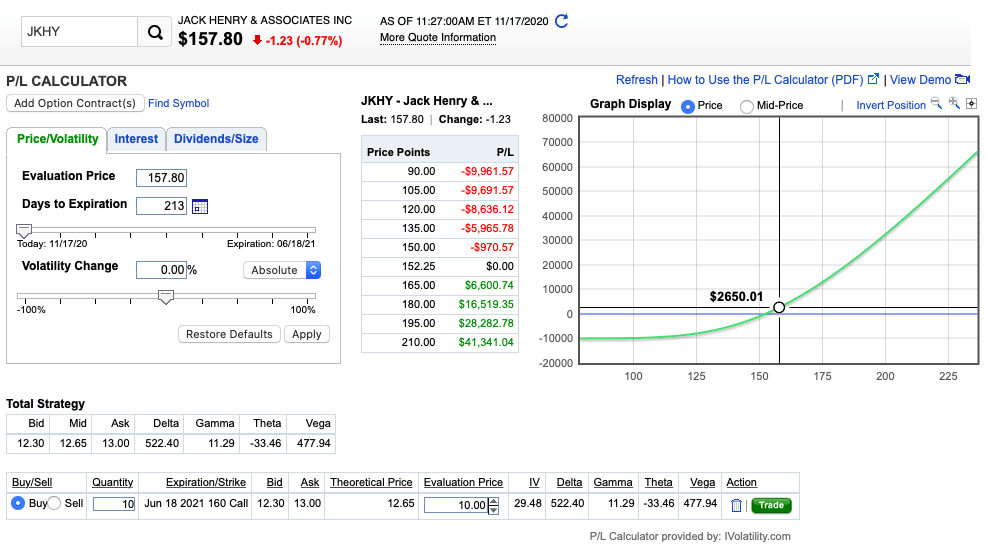This screenshot has height=551, width=986.
Task: Click the Quantity field showing 10
Action: pos(114,504)
